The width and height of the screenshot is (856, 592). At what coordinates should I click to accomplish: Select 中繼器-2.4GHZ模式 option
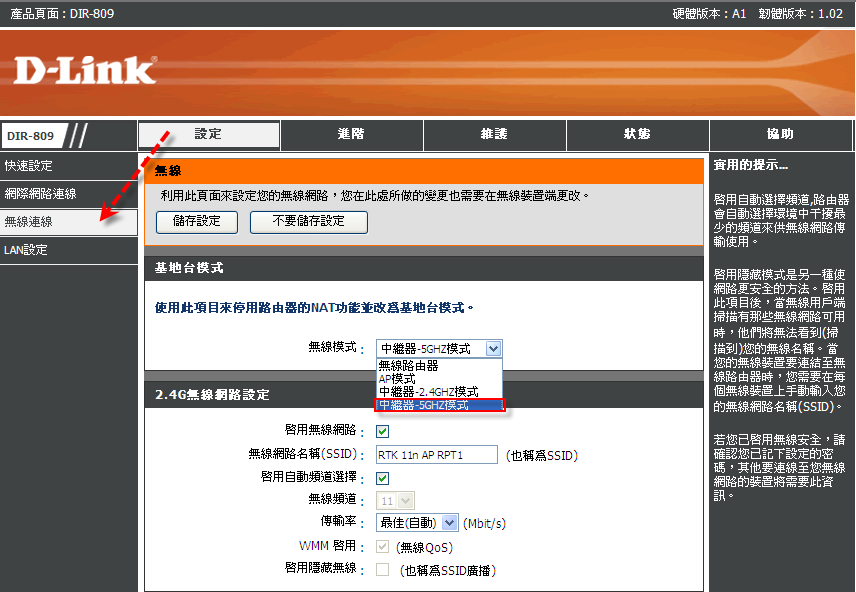pyautogui.click(x=428, y=392)
